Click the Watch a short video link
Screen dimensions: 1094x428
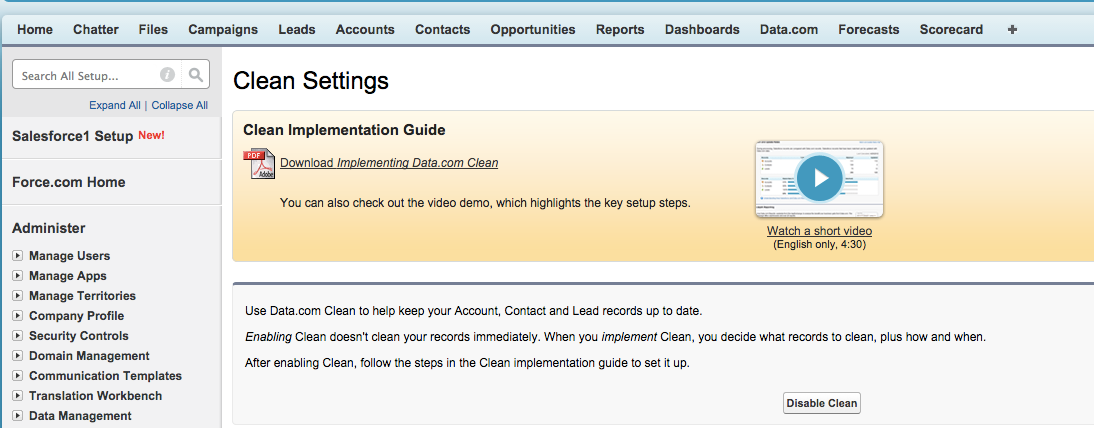point(819,231)
